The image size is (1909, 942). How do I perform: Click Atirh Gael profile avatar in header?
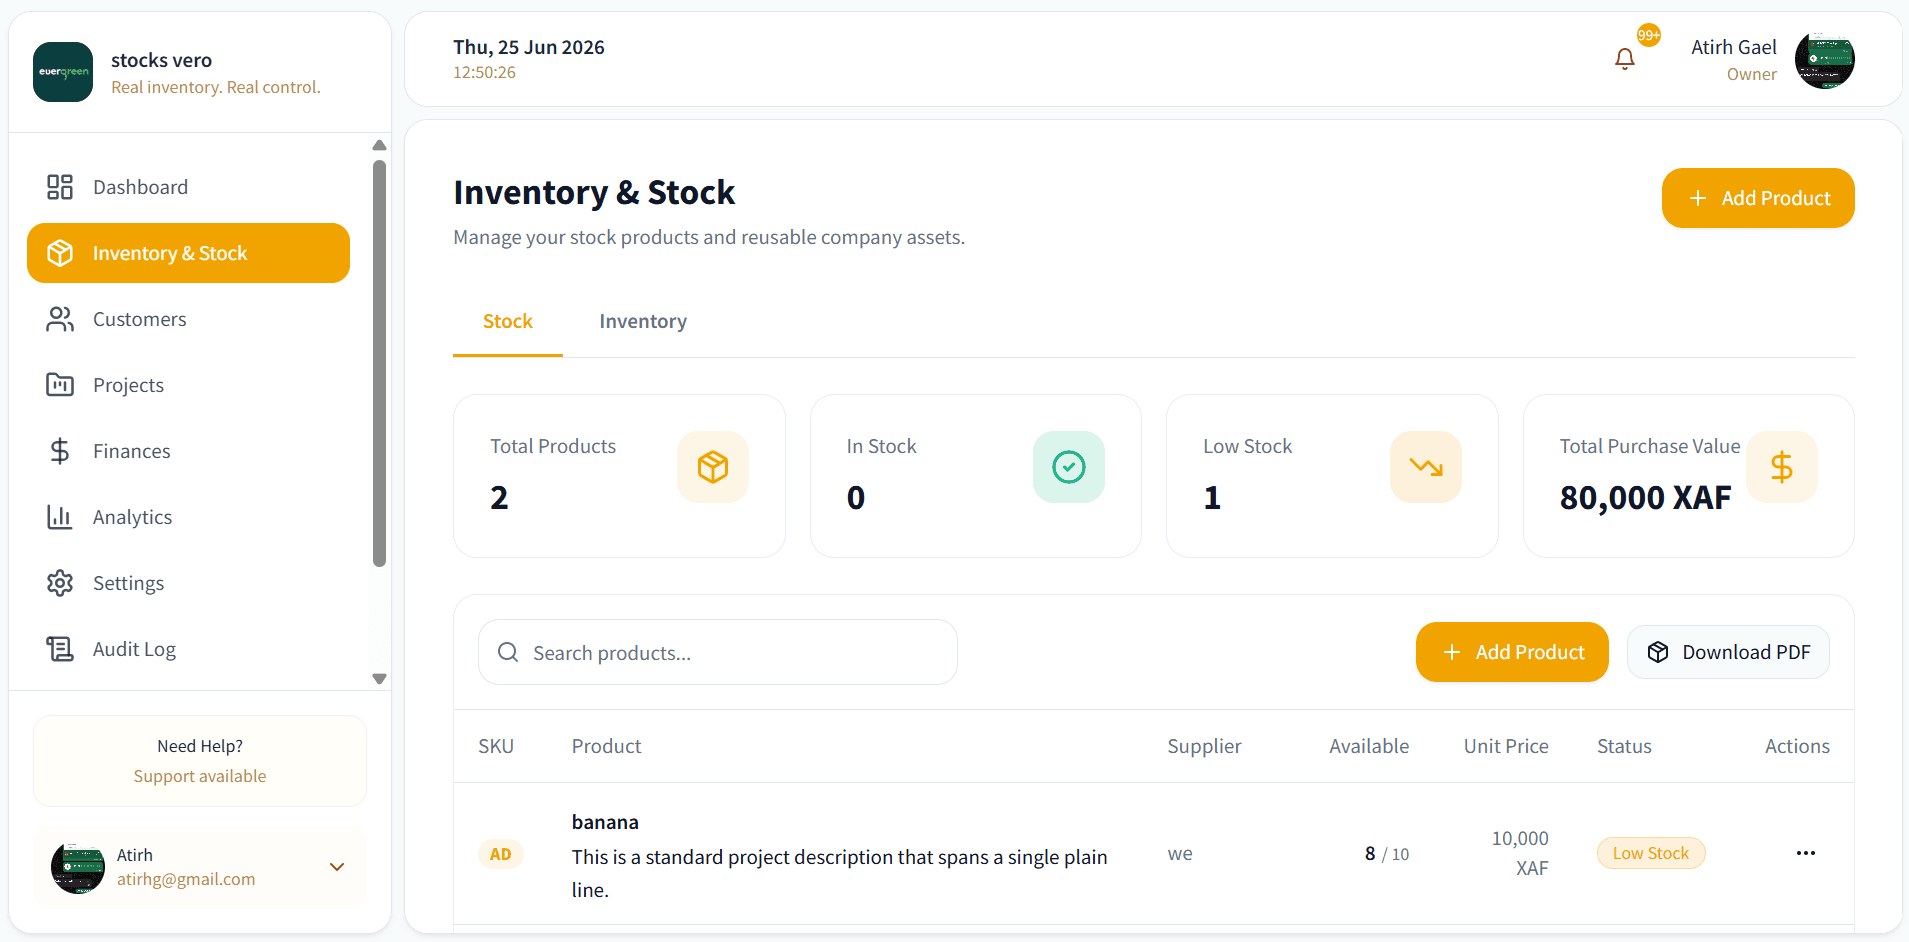click(1825, 60)
